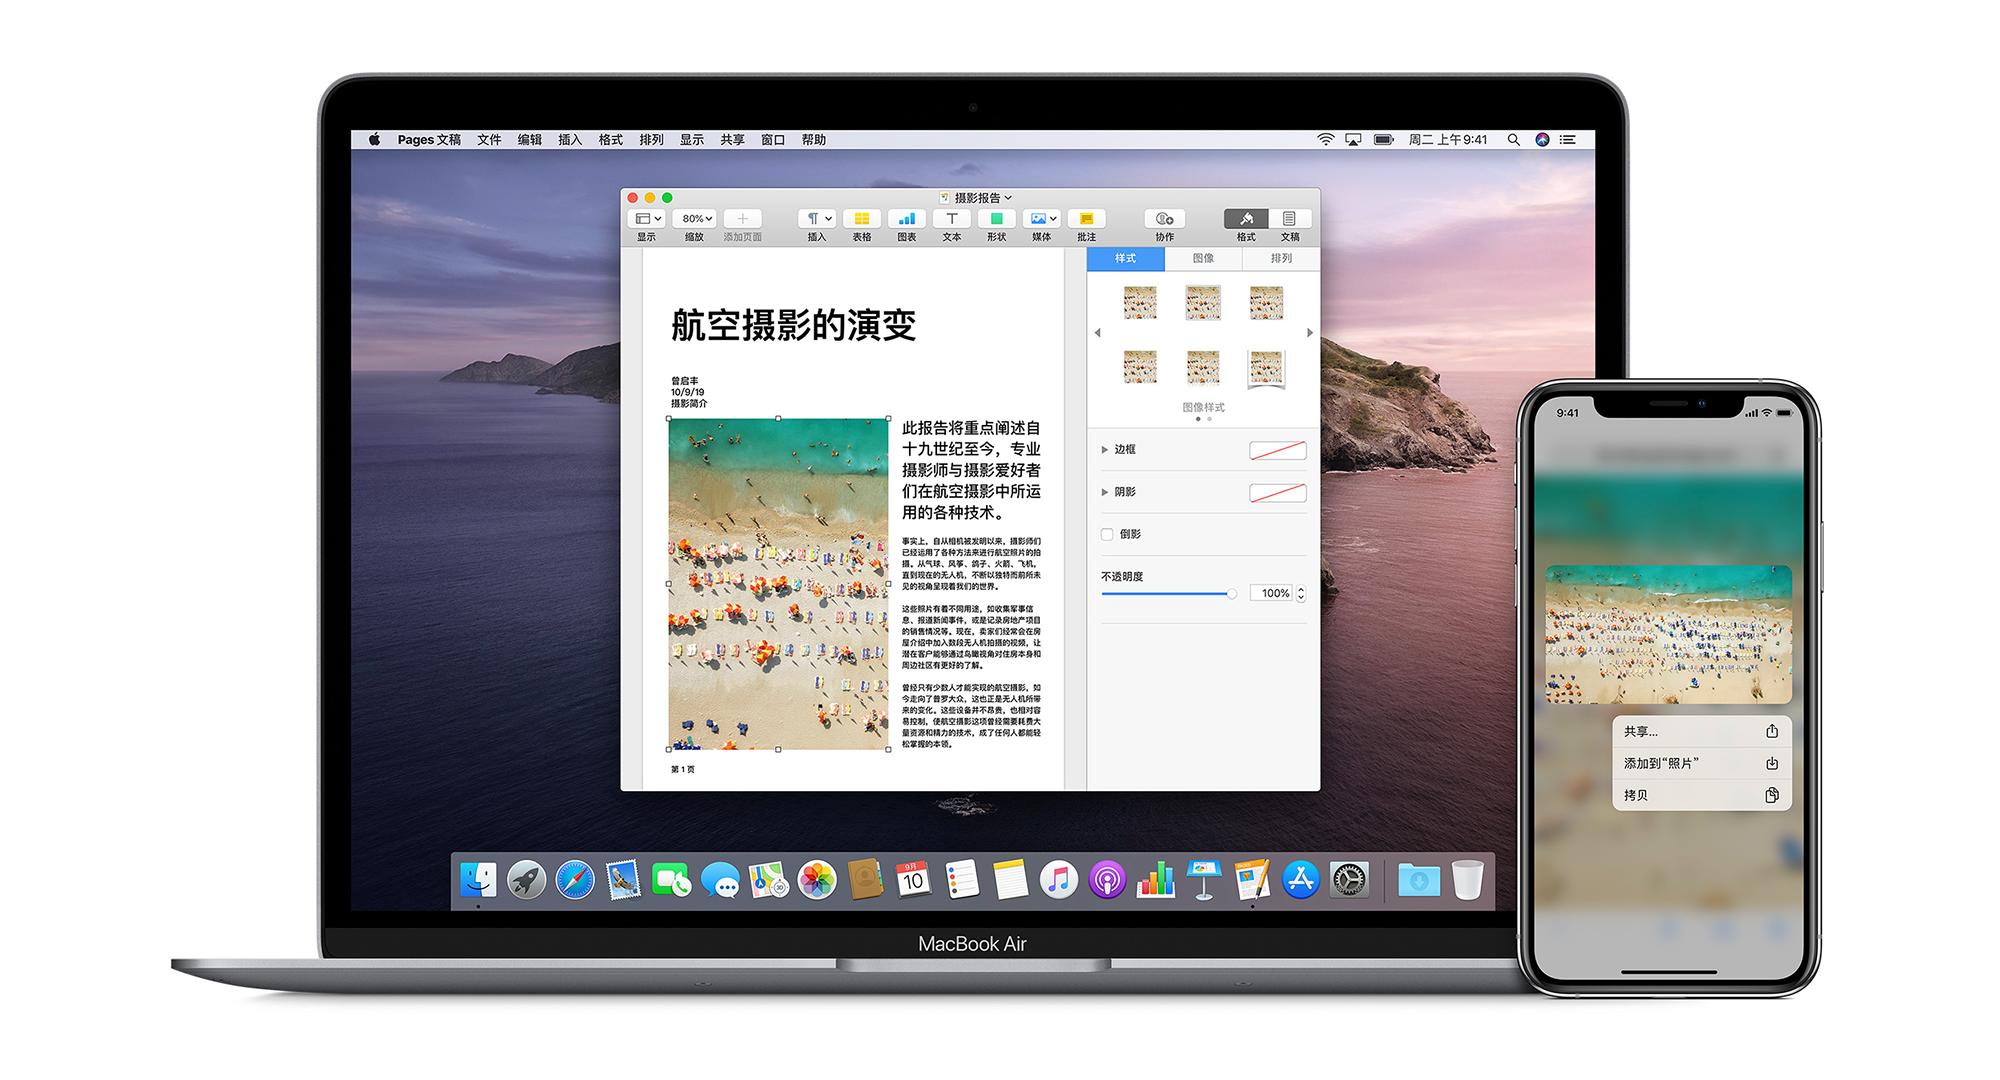
Task: Expand the Shadow (阴影) disclosure triangle
Action: coord(1104,492)
